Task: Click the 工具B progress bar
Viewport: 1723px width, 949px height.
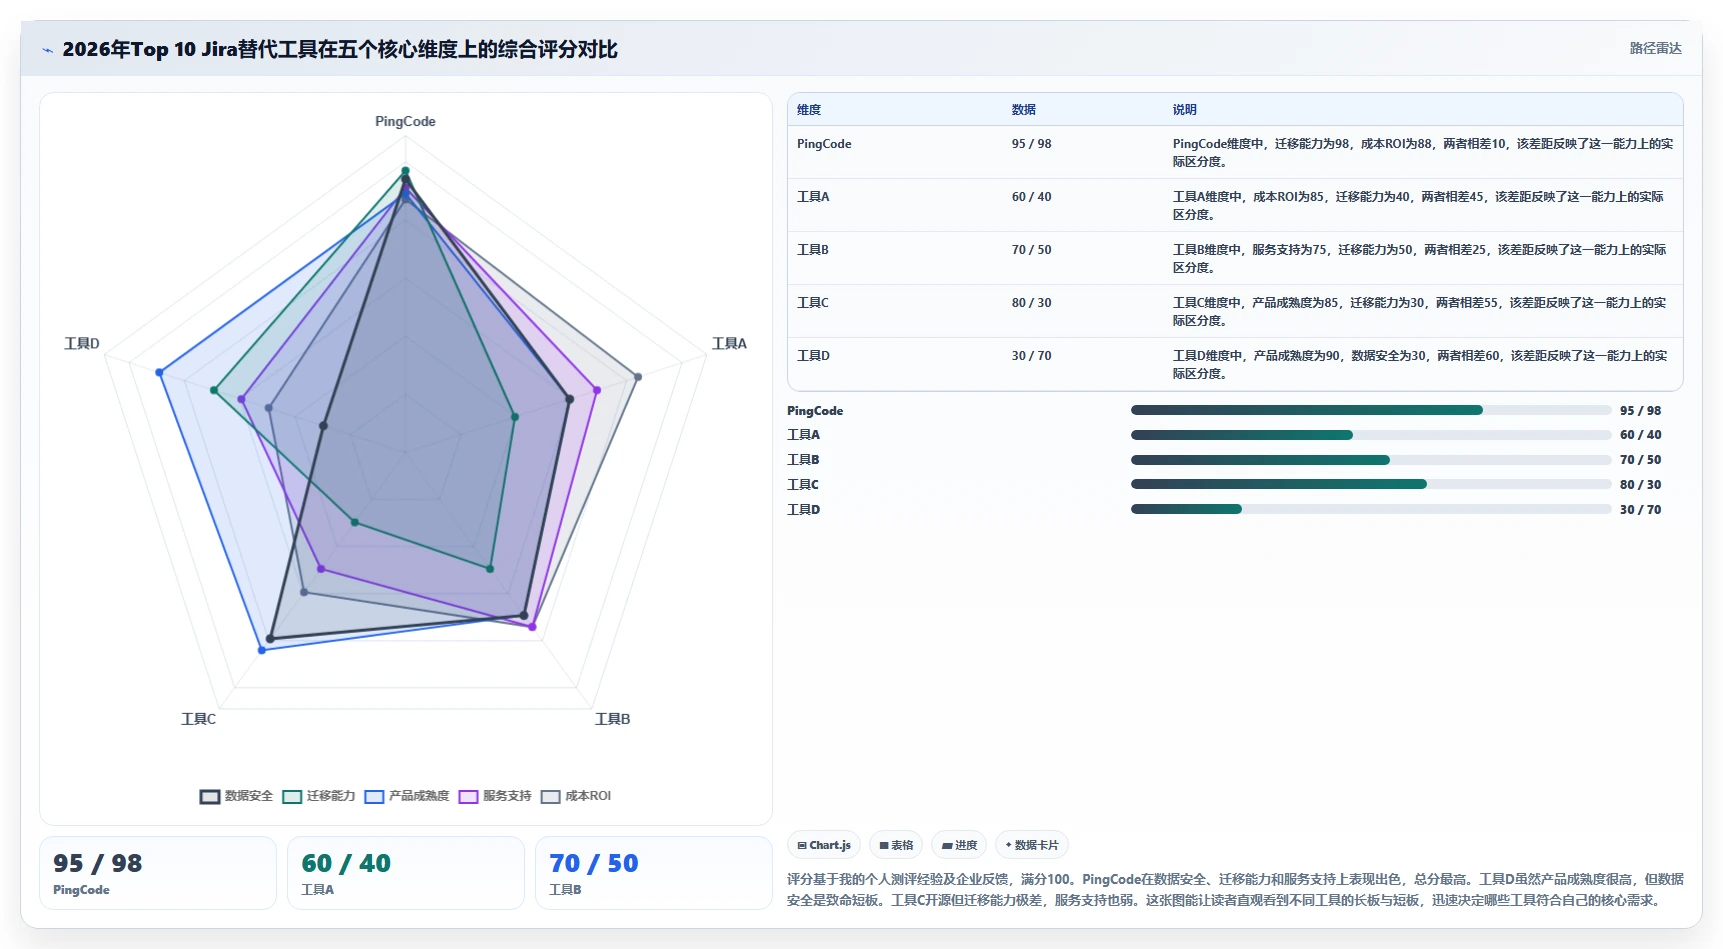Action: tap(1371, 460)
